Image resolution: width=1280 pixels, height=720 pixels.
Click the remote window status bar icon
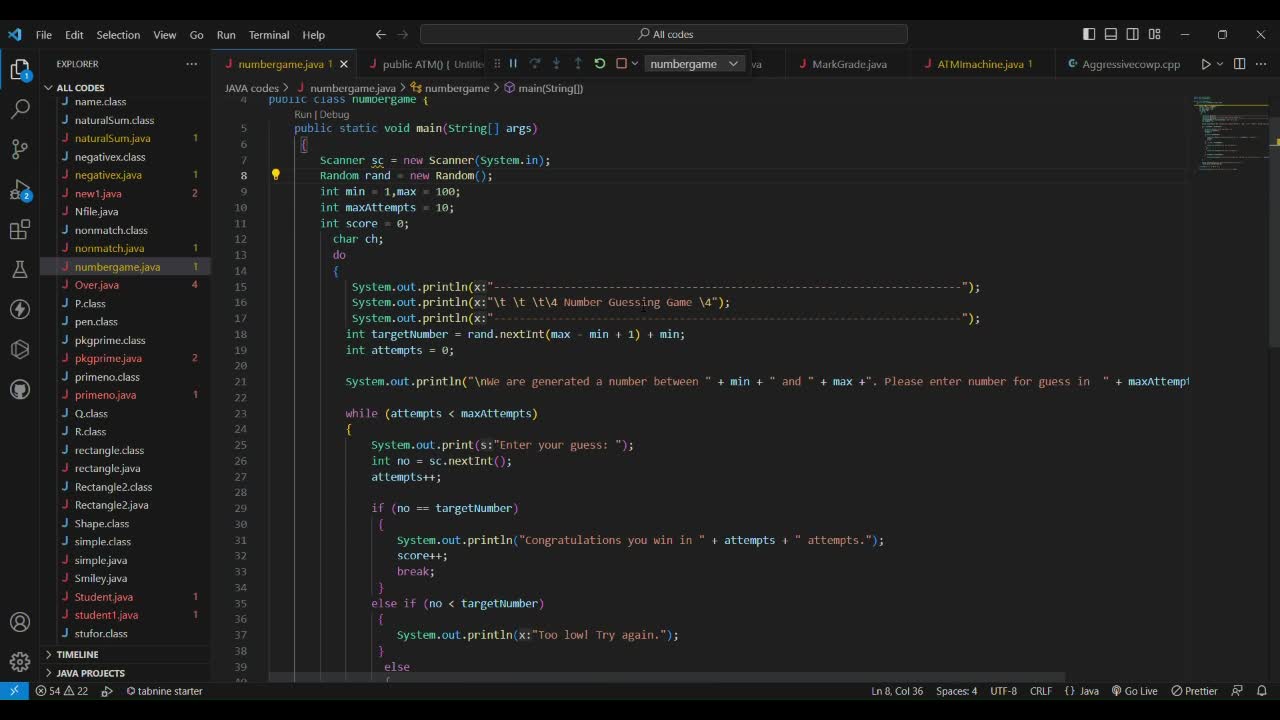point(14,691)
